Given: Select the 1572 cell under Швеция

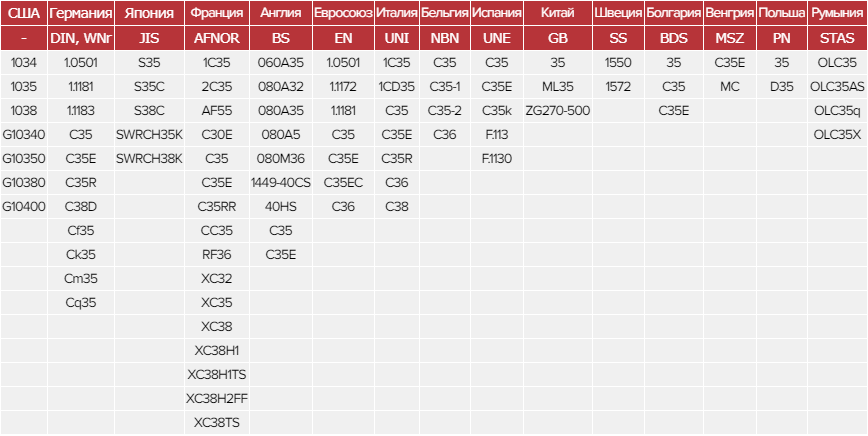Looking at the screenshot, I should (618, 86).
